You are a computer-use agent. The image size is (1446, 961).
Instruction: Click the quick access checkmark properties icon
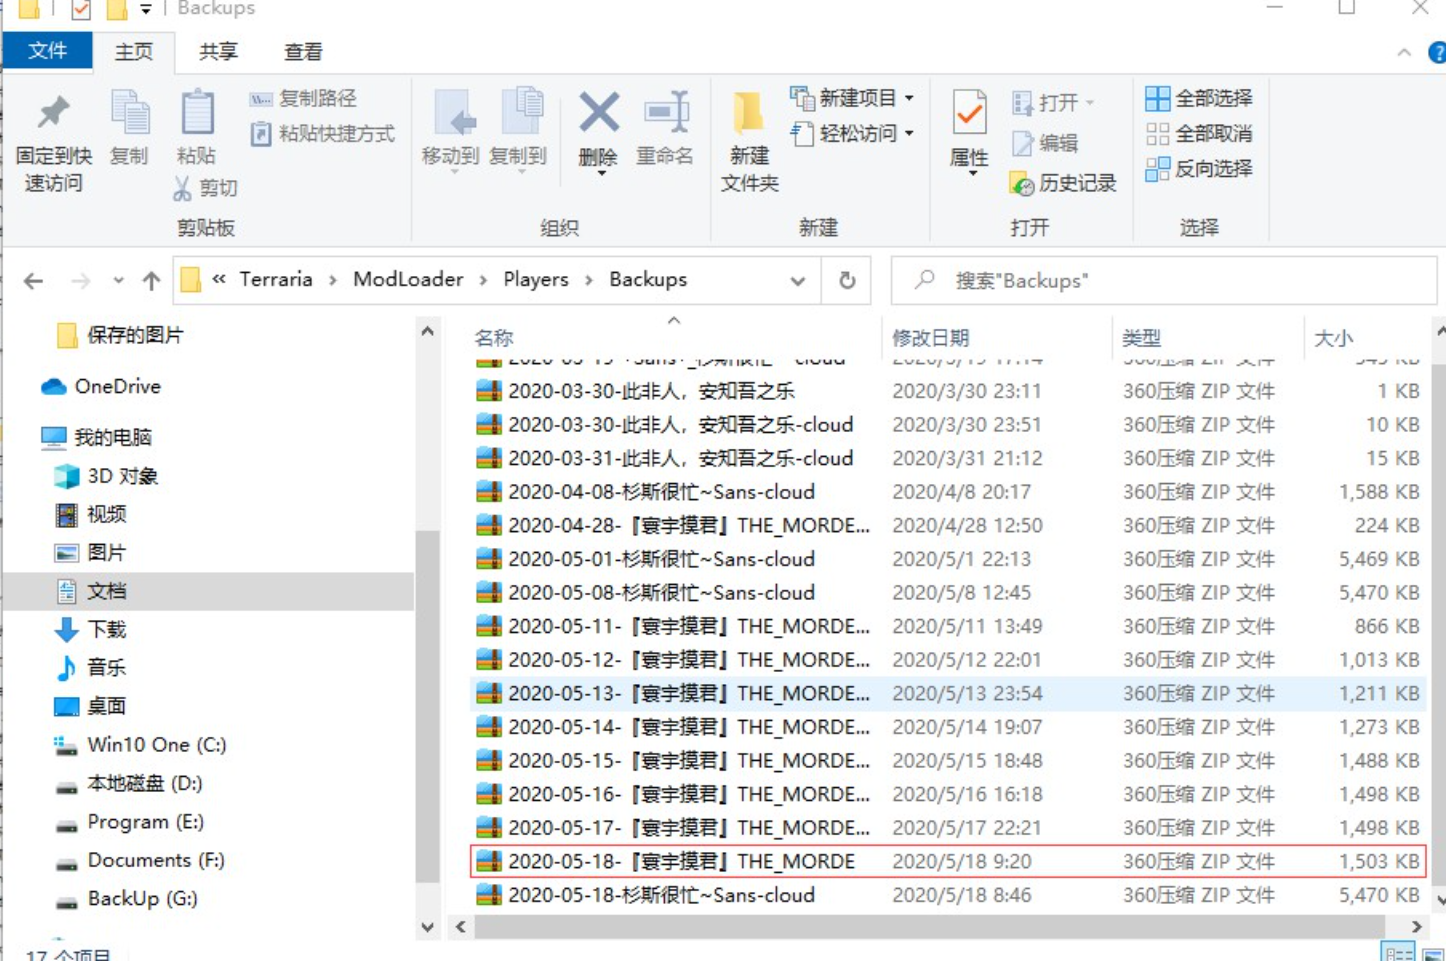[x=81, y=10]
